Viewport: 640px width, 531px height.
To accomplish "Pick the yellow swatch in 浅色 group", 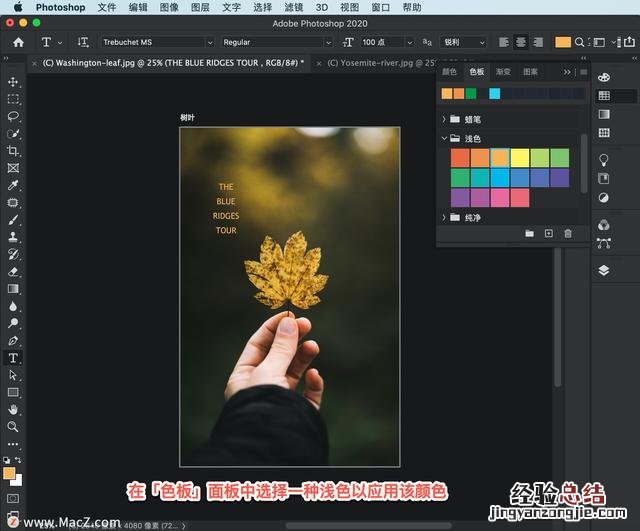I will point(520,157).
